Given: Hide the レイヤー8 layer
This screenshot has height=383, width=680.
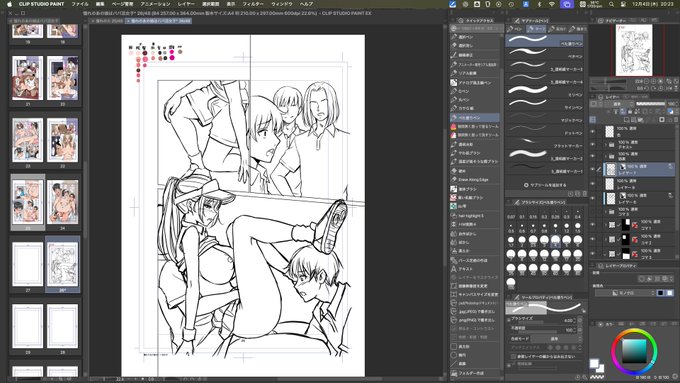Looking at the screenshot, I should coord(593,184).
